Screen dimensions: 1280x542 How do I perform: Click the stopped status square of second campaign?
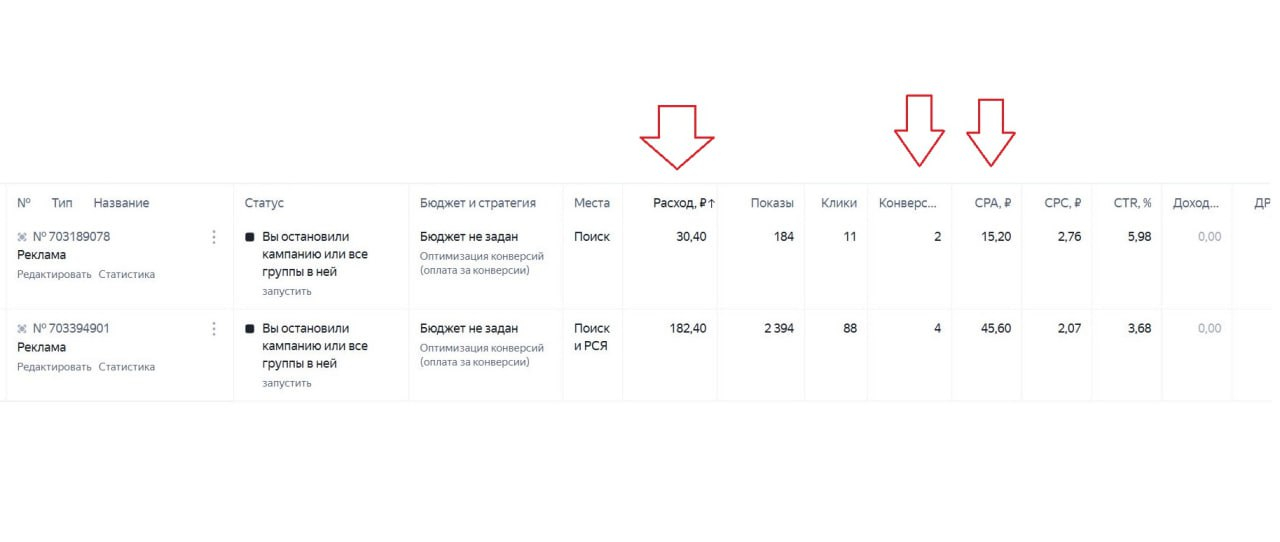[250, 328]
